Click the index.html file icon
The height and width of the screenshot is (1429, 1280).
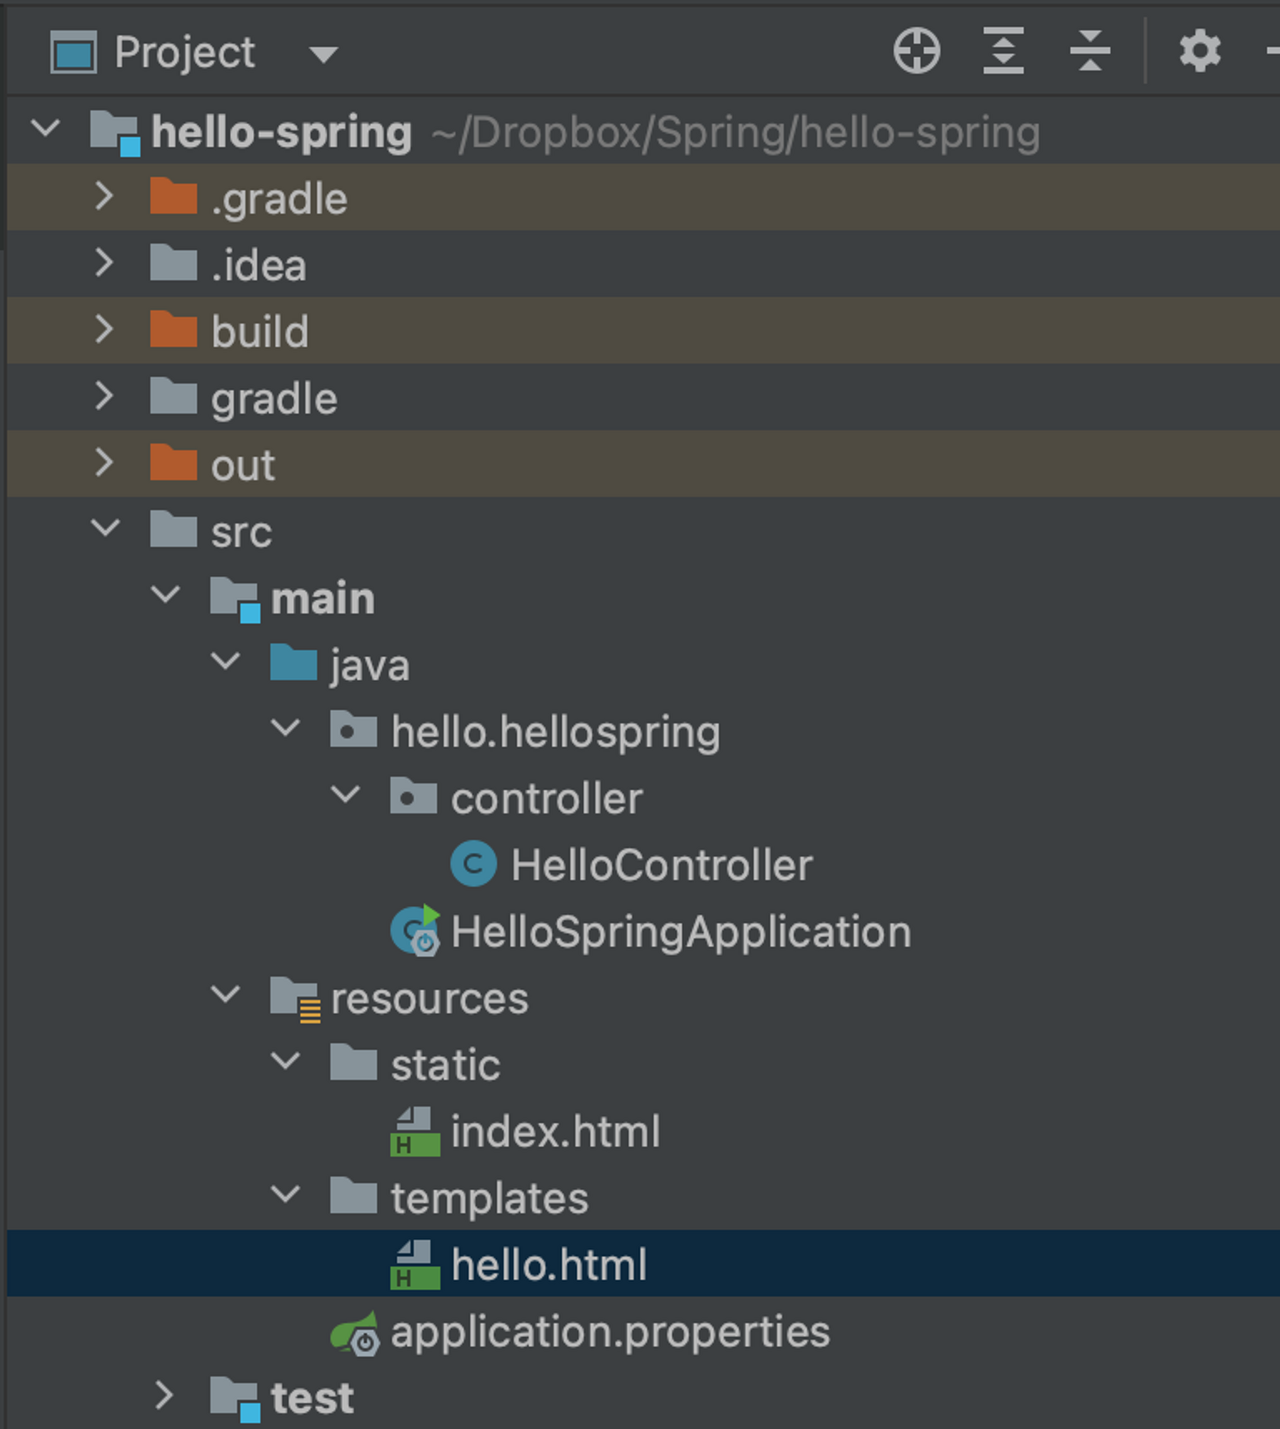415,1131
